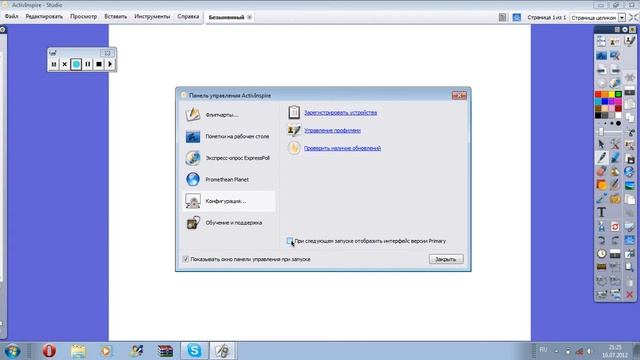Choose the Select arrow tool
Viewport: 640px width, 360px height.
click(601, 144)
